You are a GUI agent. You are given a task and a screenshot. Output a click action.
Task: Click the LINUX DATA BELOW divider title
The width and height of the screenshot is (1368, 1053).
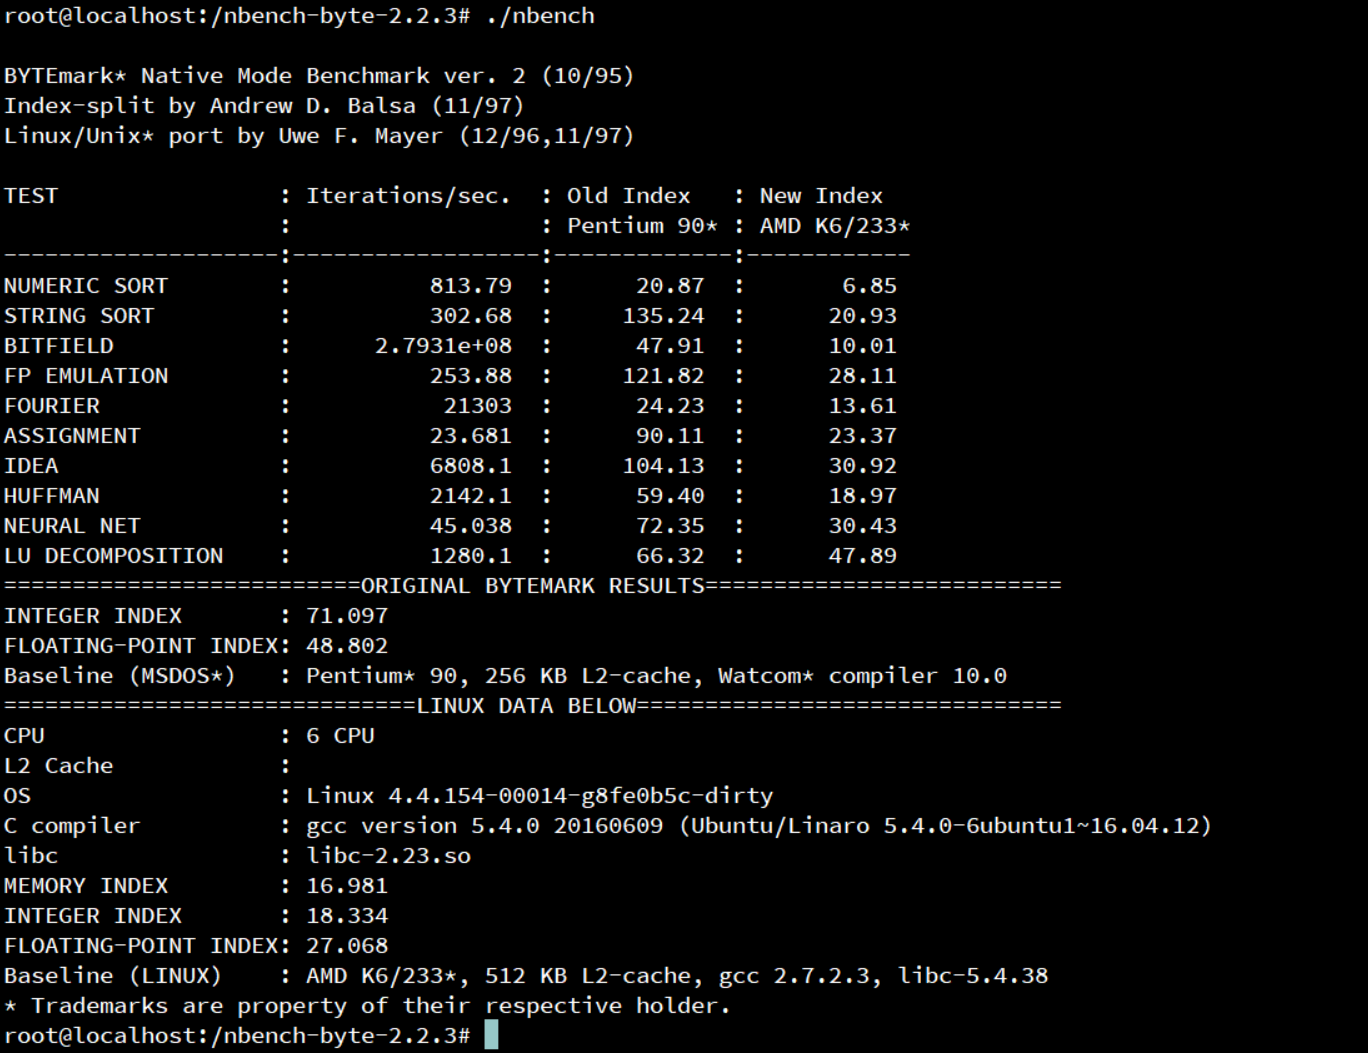[526, 706]
